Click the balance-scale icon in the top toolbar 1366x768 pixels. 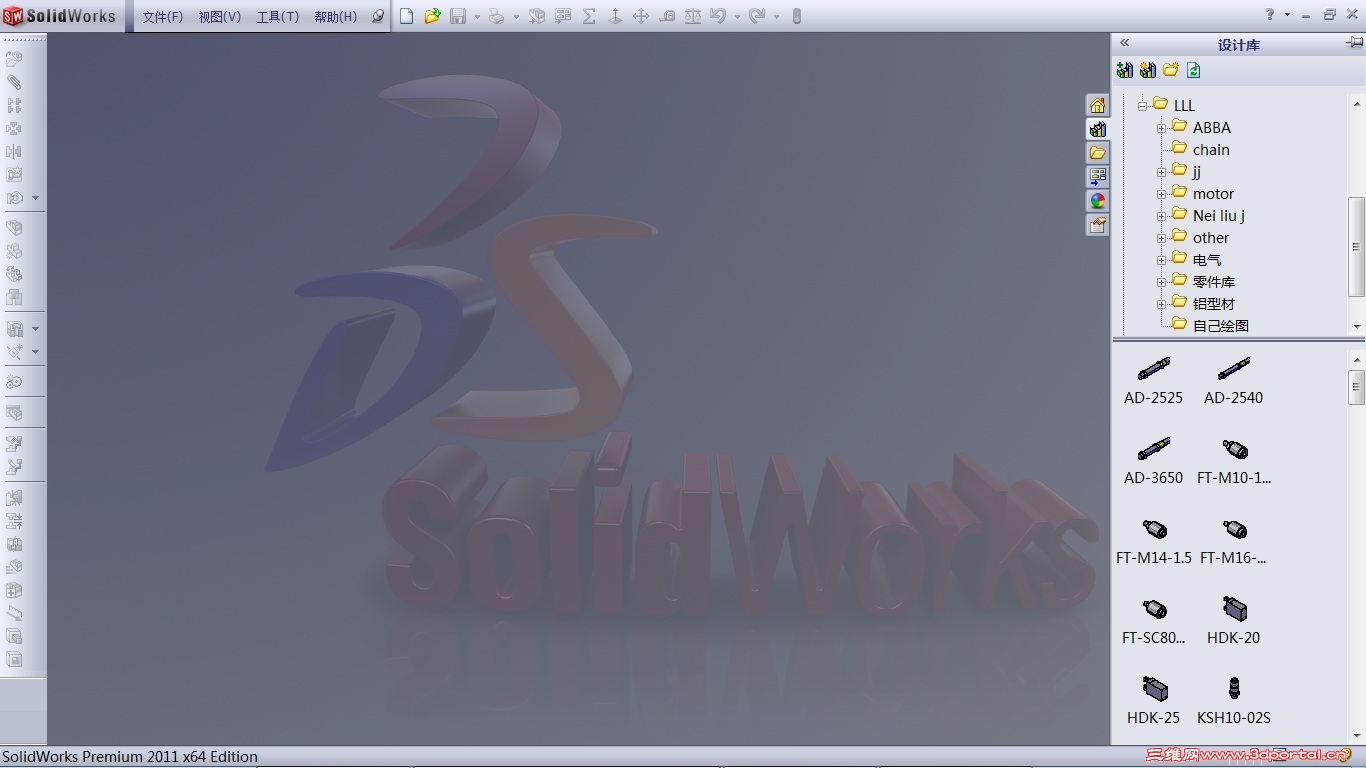692,16
